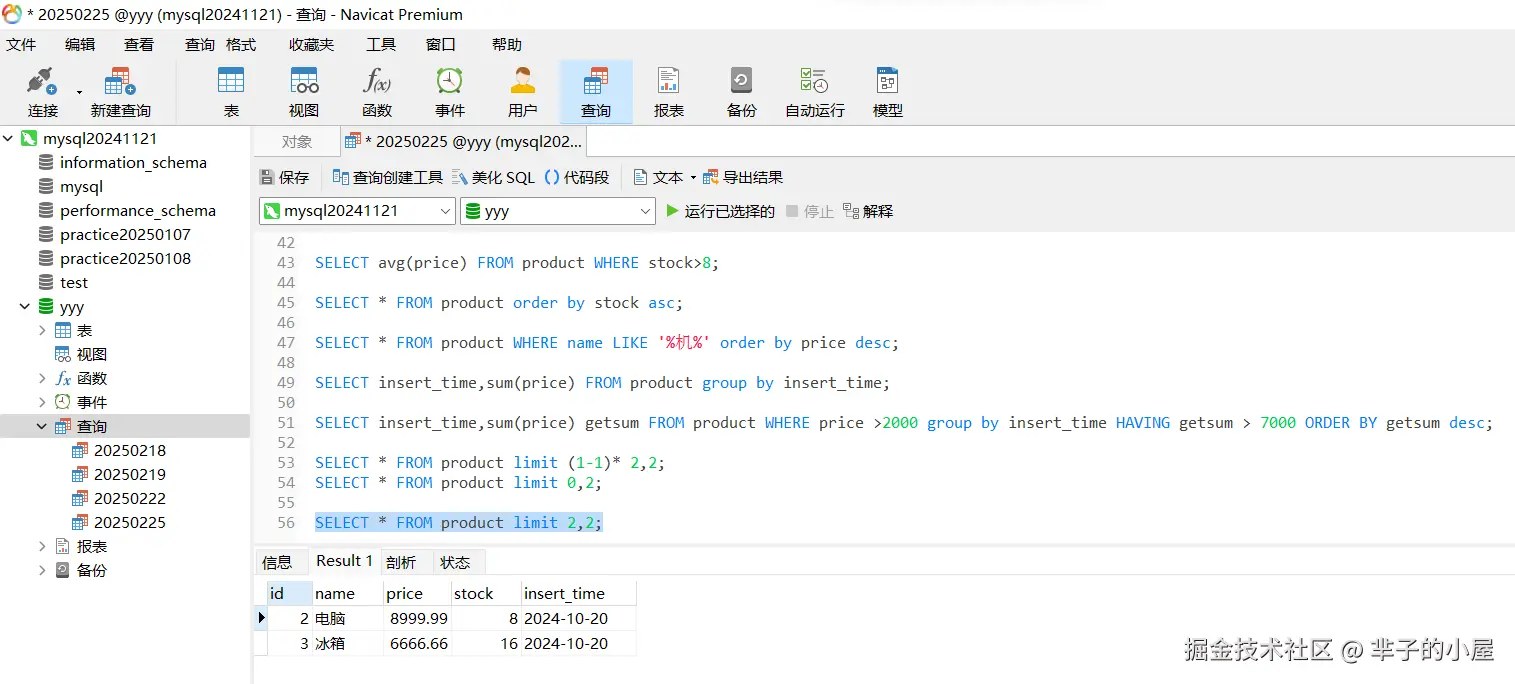
Task: Open the 收藏夹 menu
Action: [x=311, y=44]
